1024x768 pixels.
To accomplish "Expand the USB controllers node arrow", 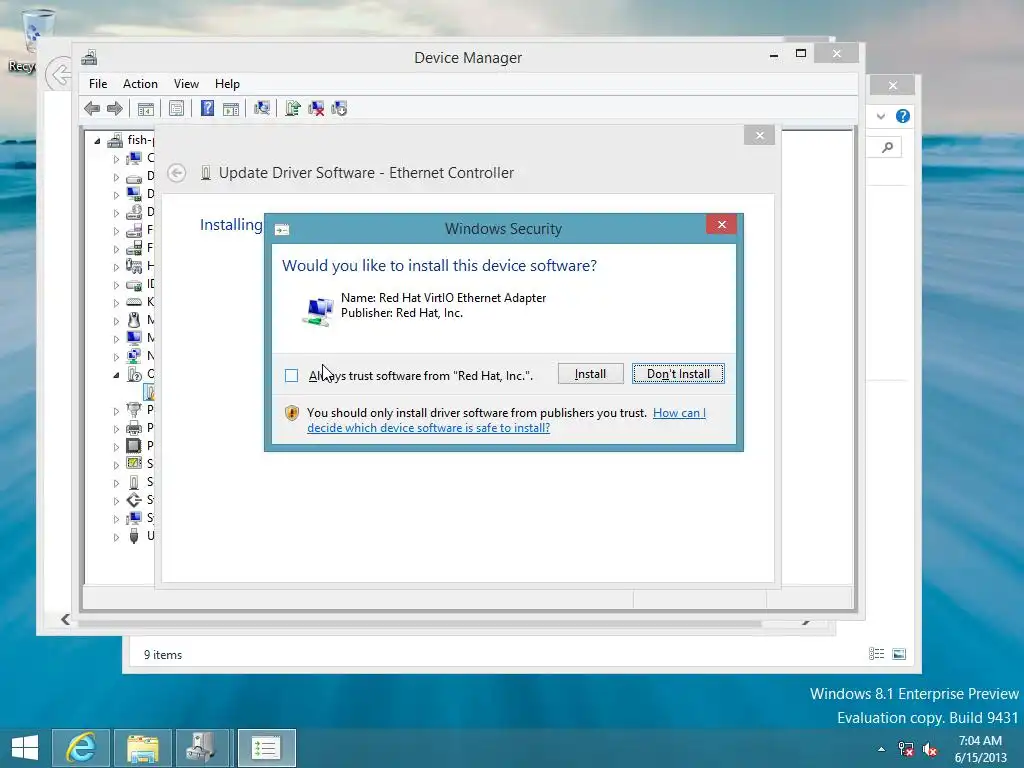I will pyautogui.click(x=116, y=537).
